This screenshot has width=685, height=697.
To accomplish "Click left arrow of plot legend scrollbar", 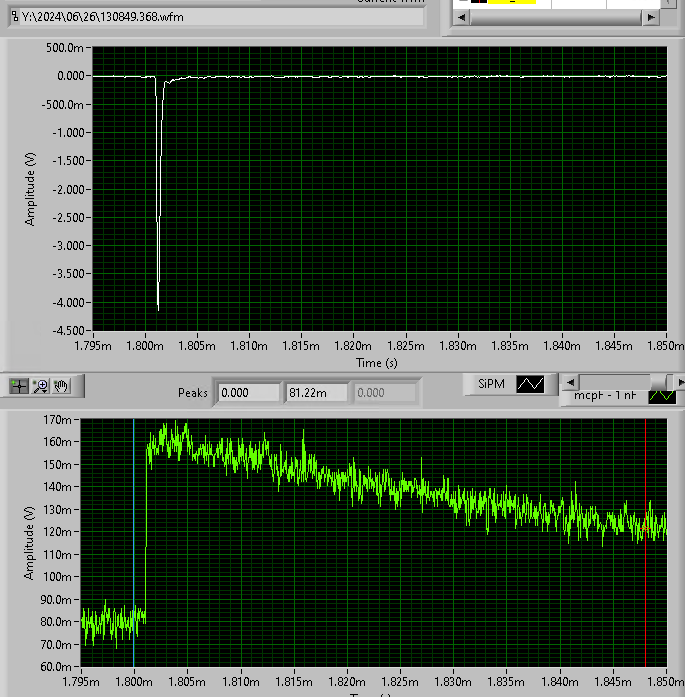I will coord(570,382).
